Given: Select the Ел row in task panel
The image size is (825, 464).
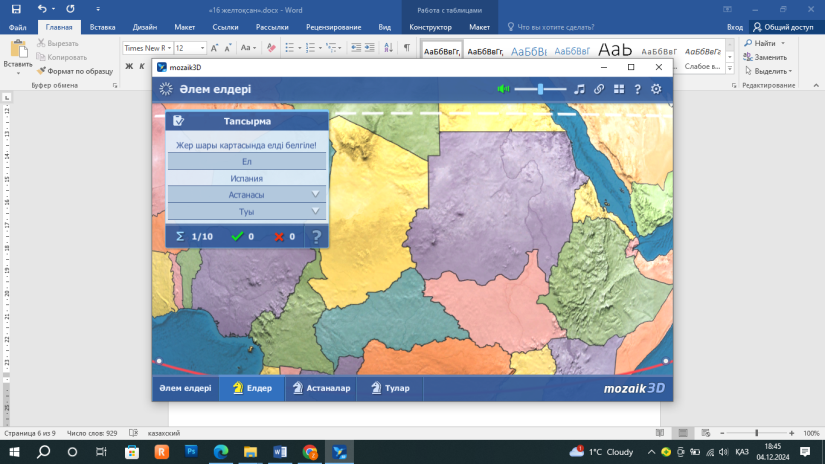Looking at the screenshot, I should tap(246, 162).
